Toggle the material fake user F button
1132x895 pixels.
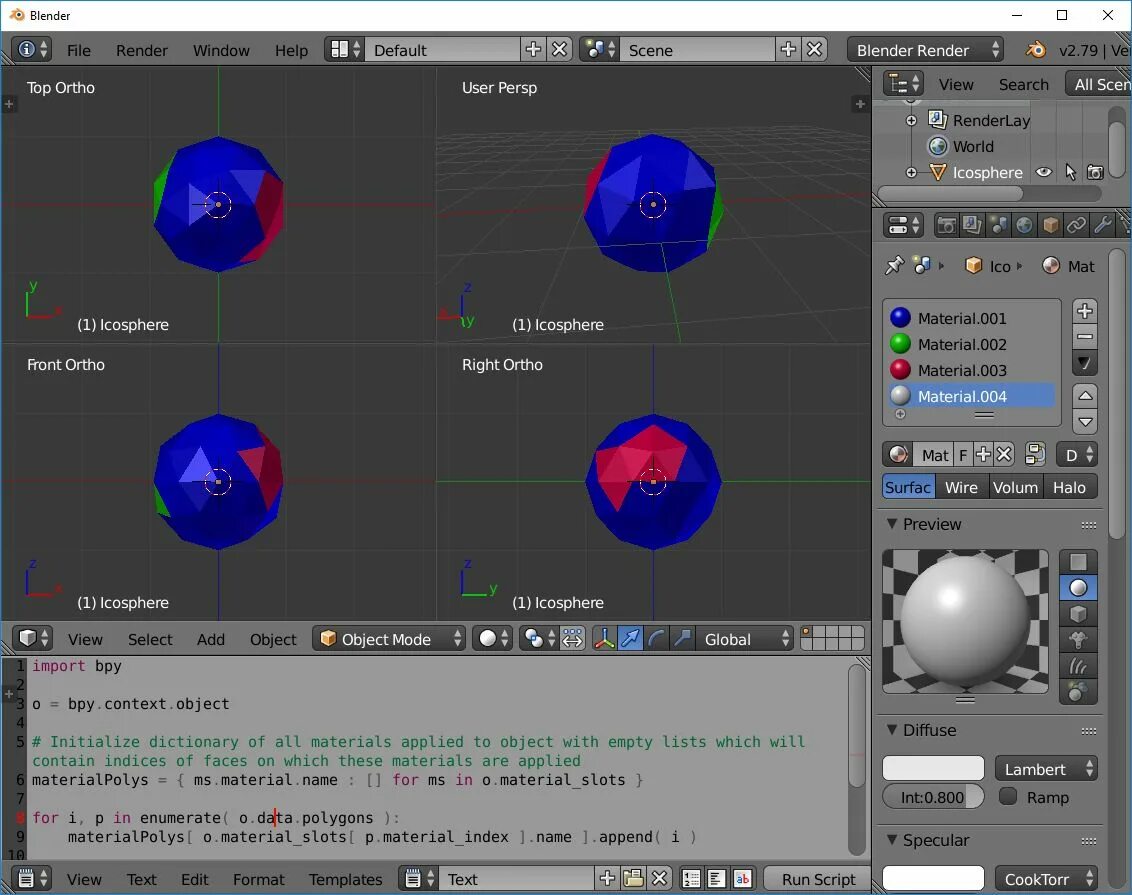962,455
